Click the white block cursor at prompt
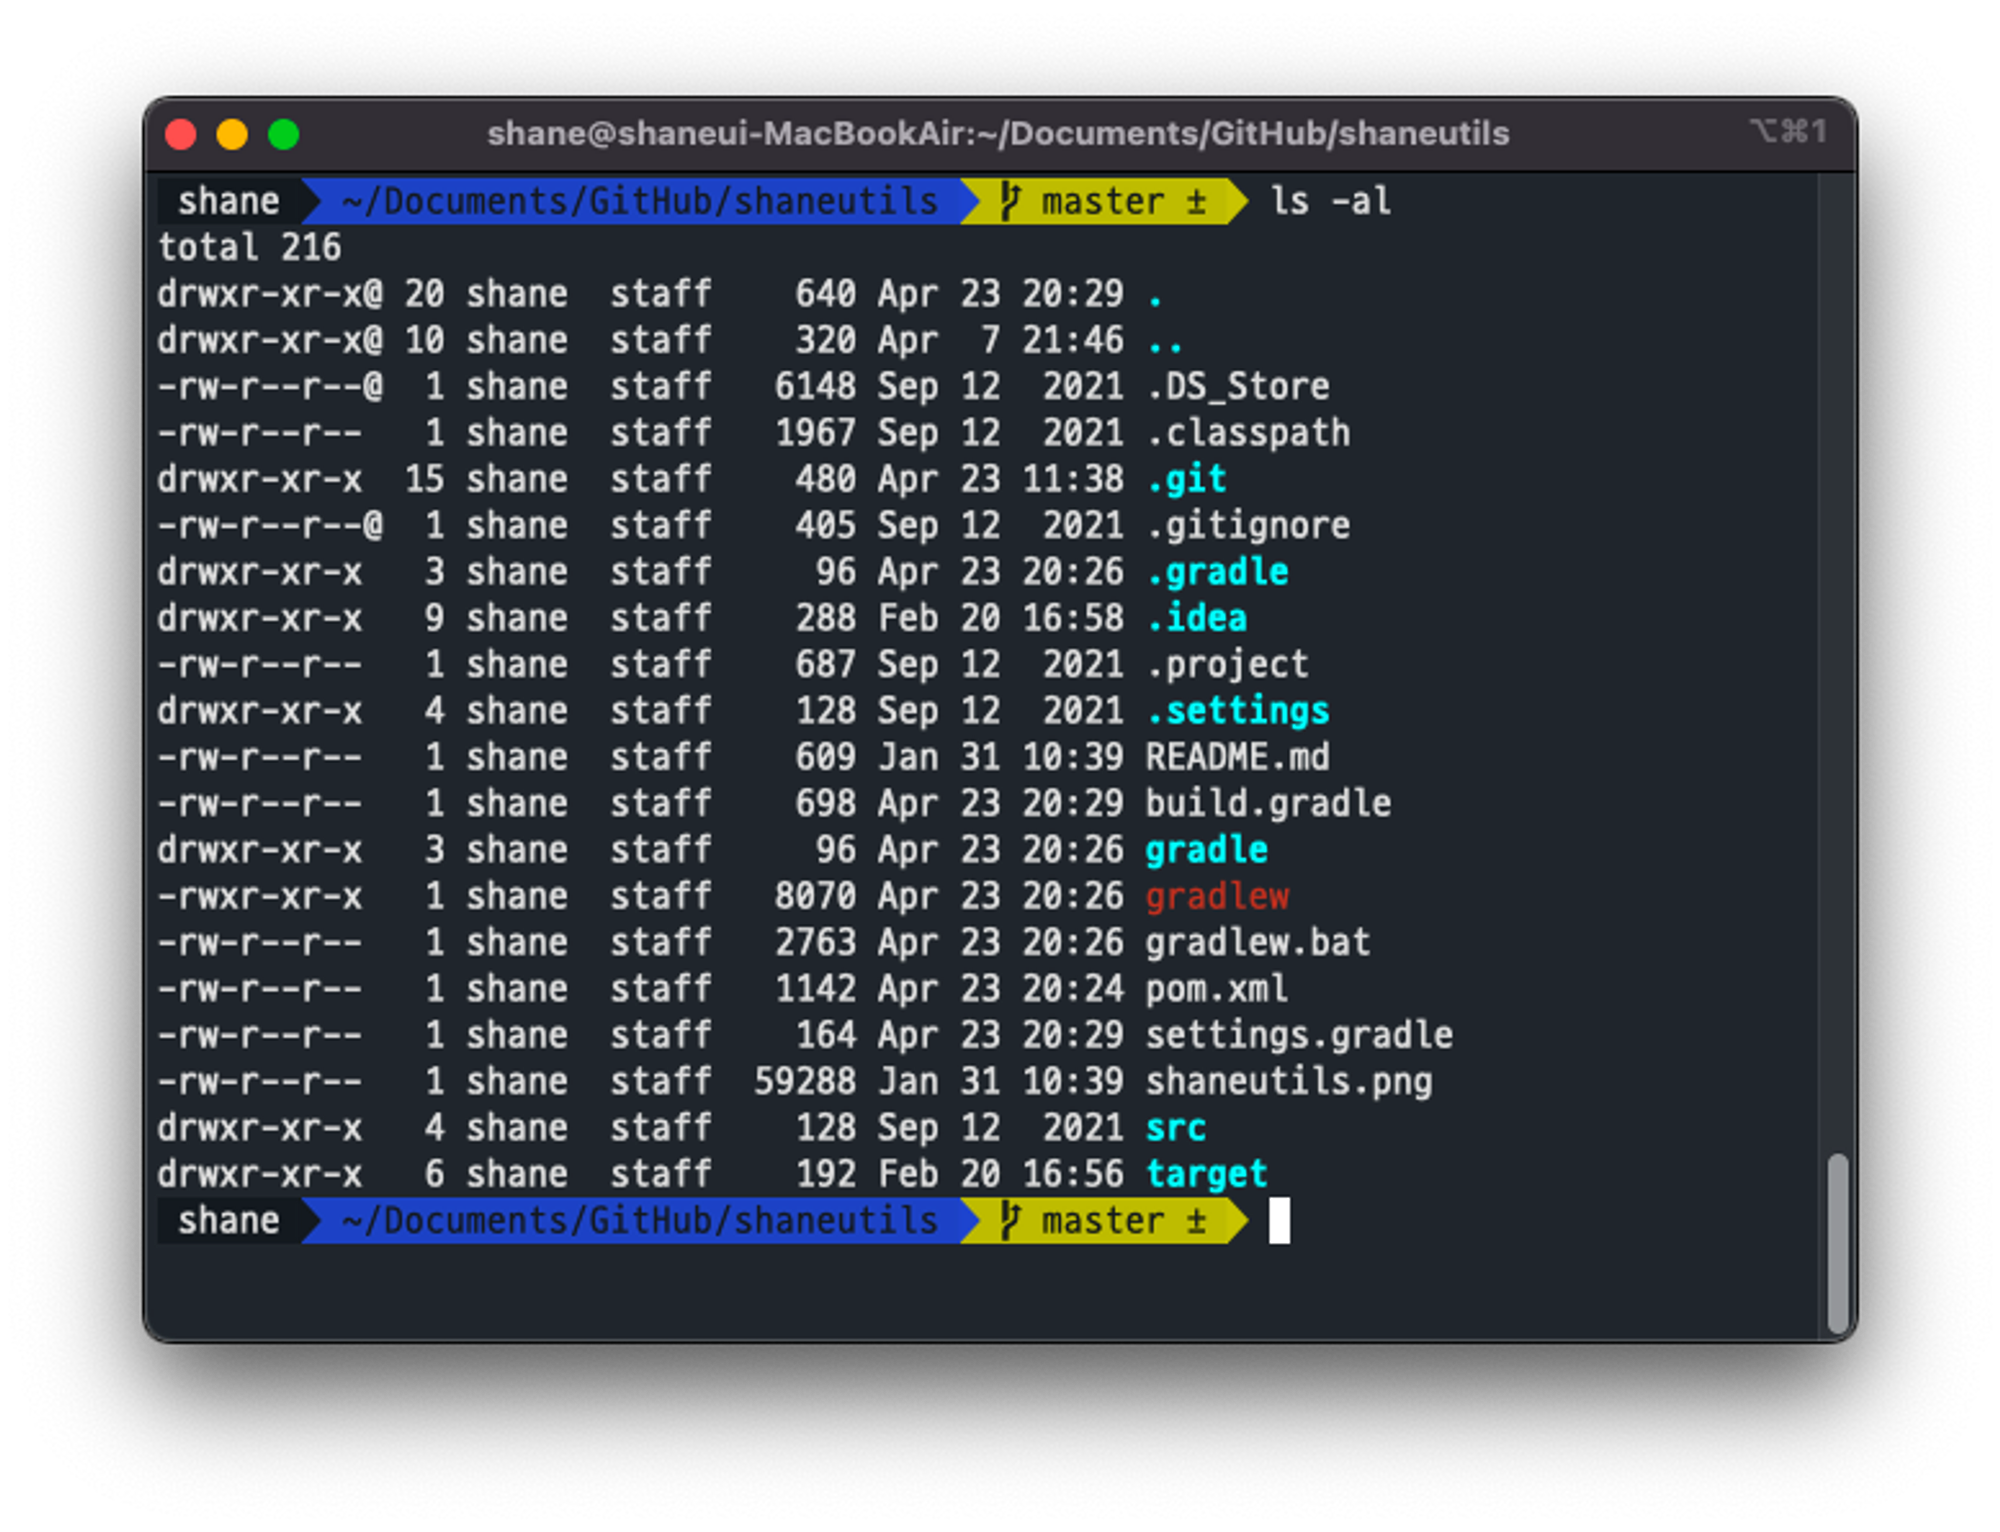Screen dimensions: 2000x1532 [1279, 1220]
